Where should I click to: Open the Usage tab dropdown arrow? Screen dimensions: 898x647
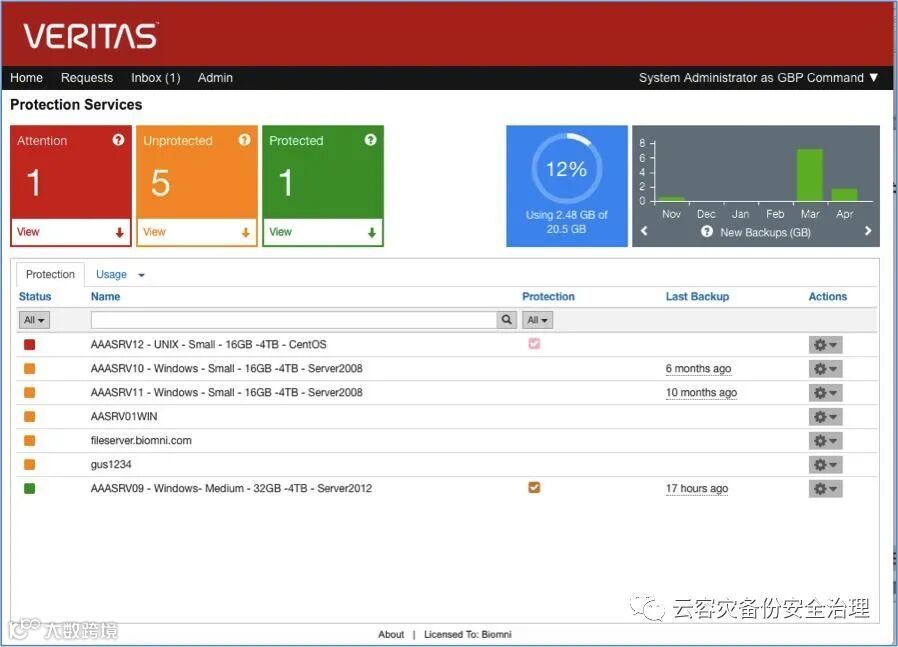141,275
